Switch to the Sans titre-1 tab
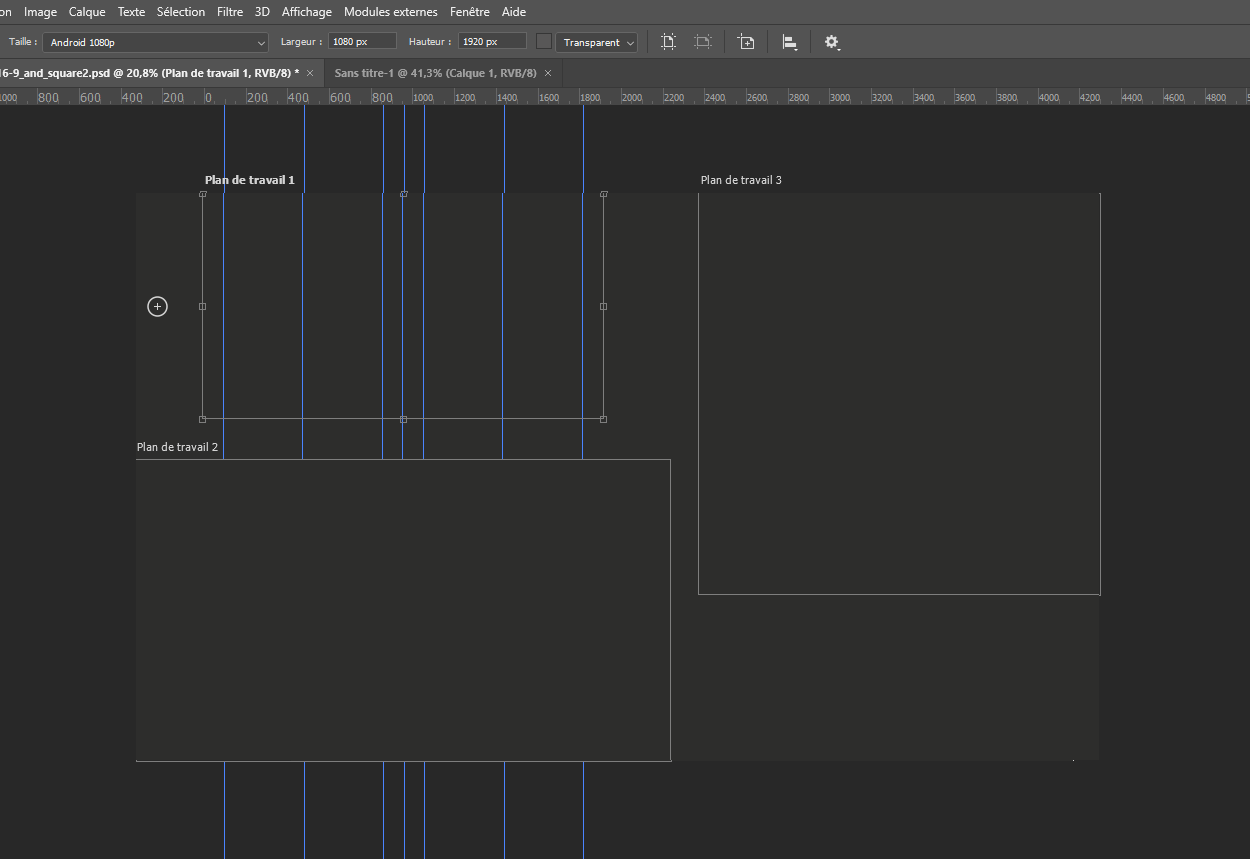This screenshot has width=1250, height=859. 436,72
